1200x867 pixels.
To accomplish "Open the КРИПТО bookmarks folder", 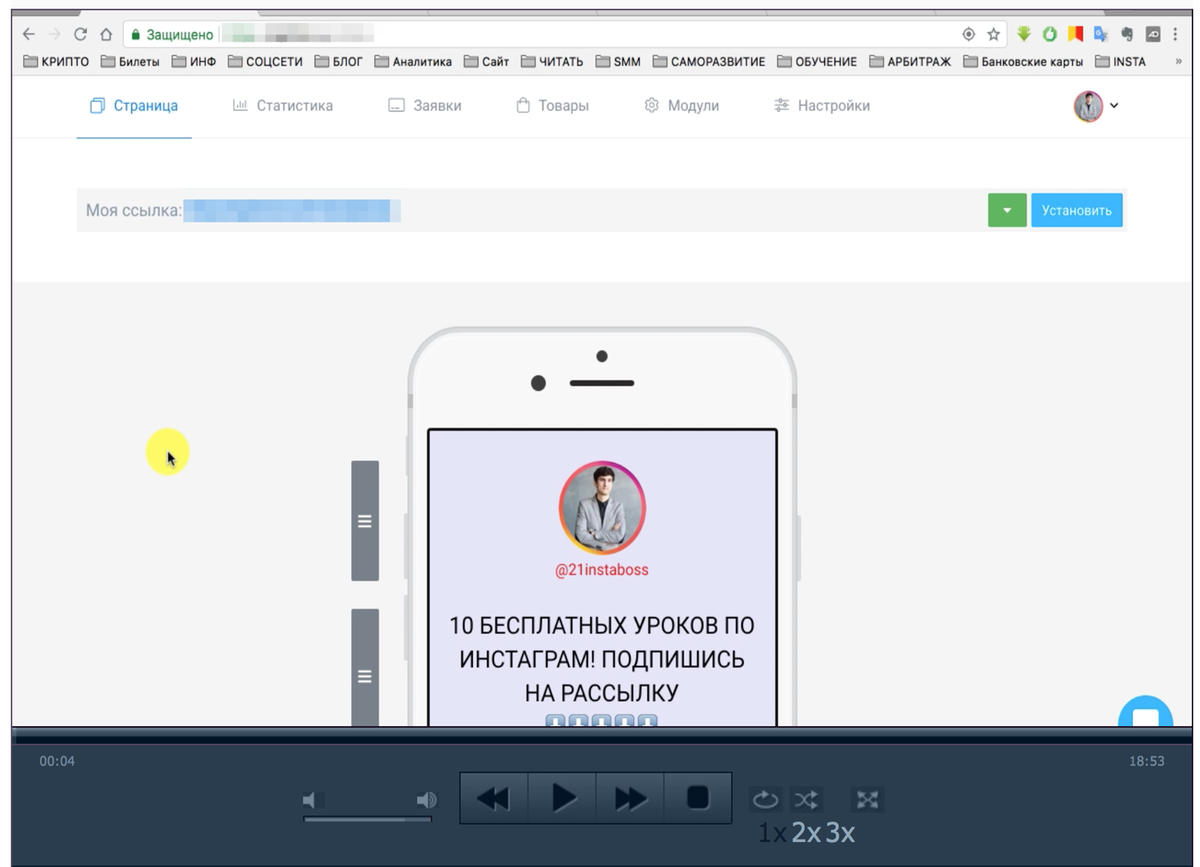I will pyautogui.click(x=56, y=61).
